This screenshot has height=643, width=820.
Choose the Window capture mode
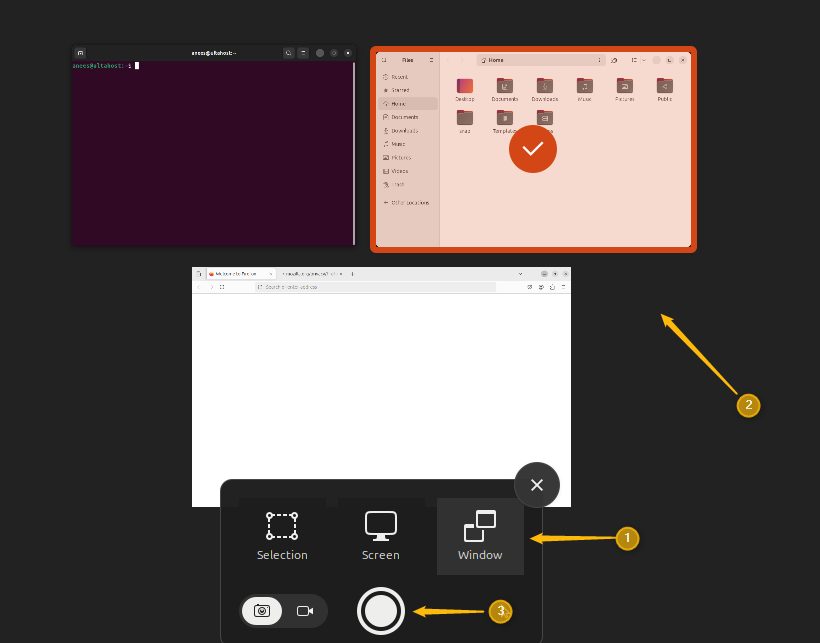pos(480,536)
